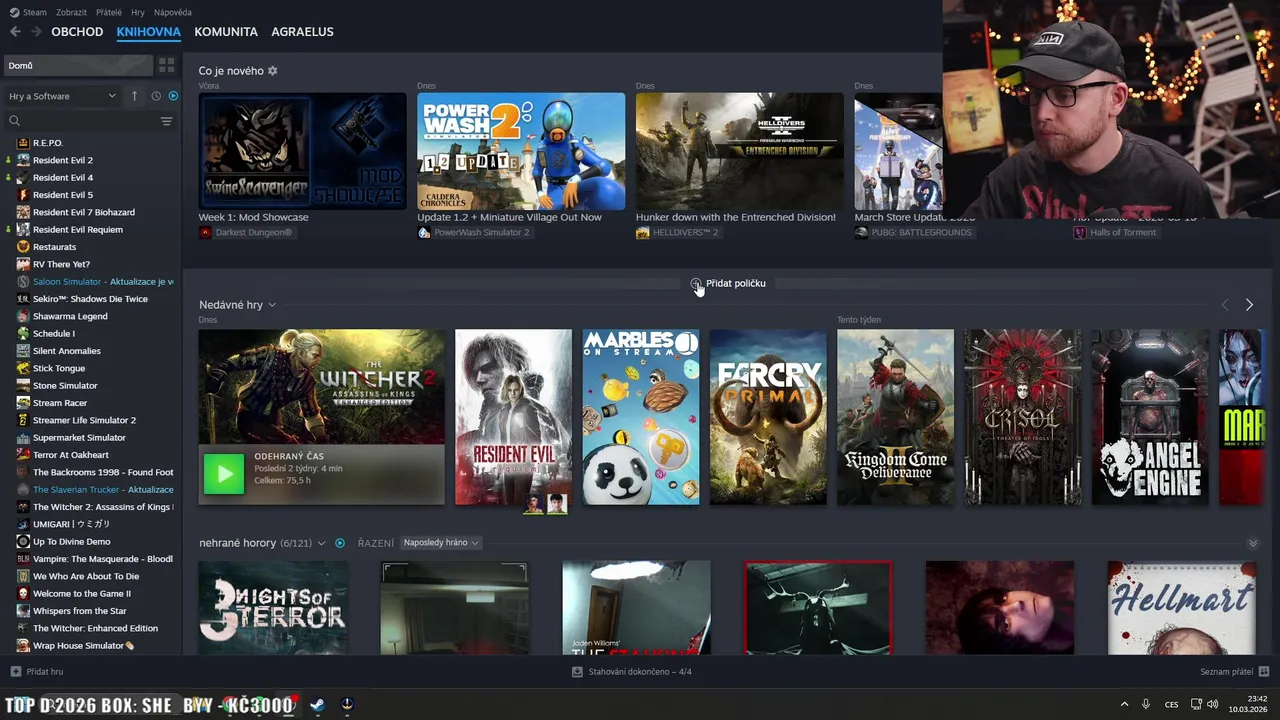
Task: Switch to collections grid view icon
Action: 166,66
